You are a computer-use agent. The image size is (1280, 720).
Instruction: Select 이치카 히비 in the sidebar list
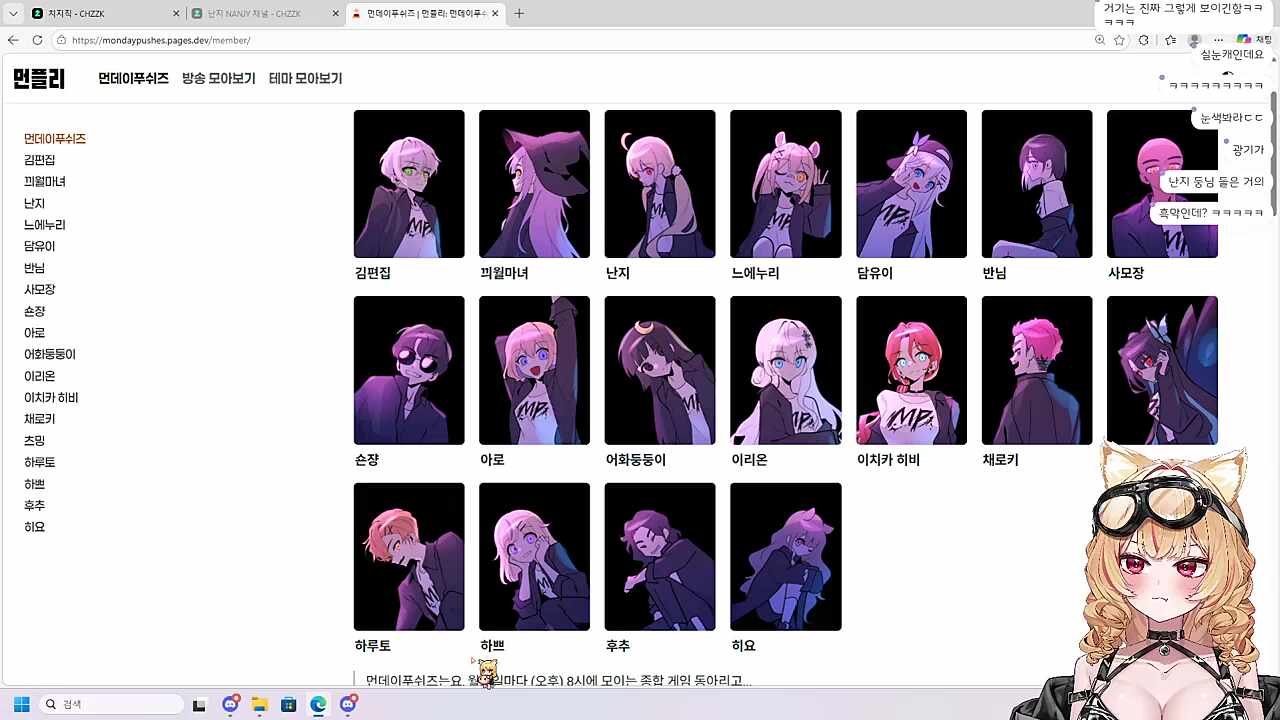[51, 398]
